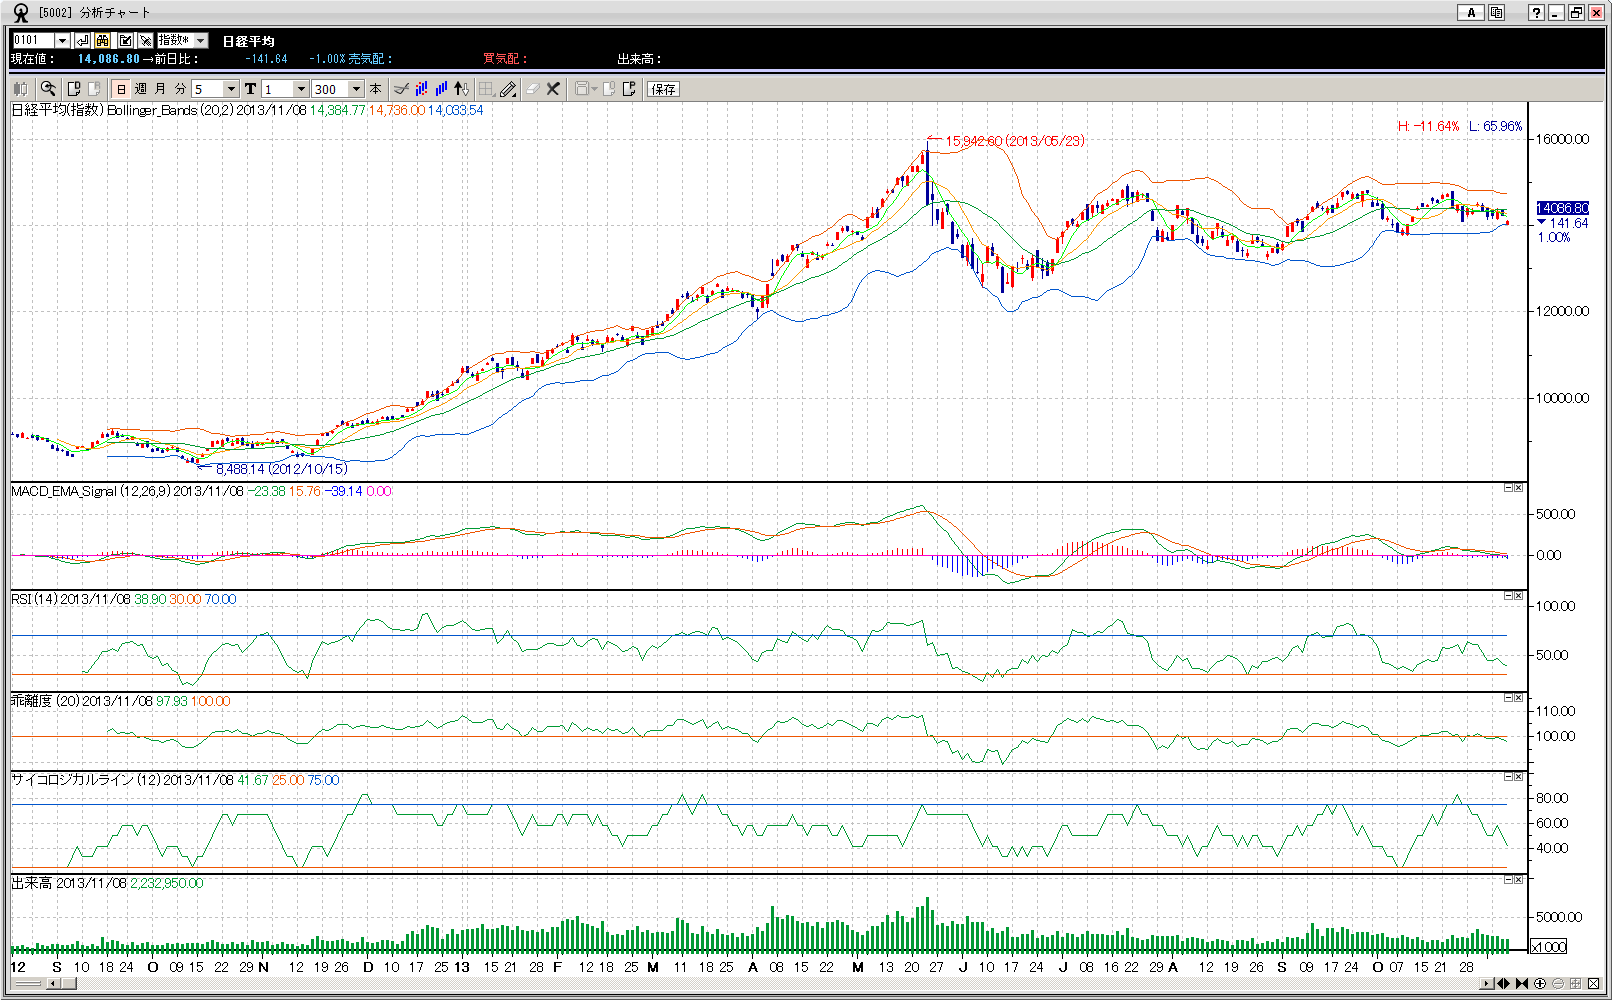Screen dimensions: 1612x1000
Task: Click the X delete drawings icon
Action: pyautogui.click(x=553, y=89)
